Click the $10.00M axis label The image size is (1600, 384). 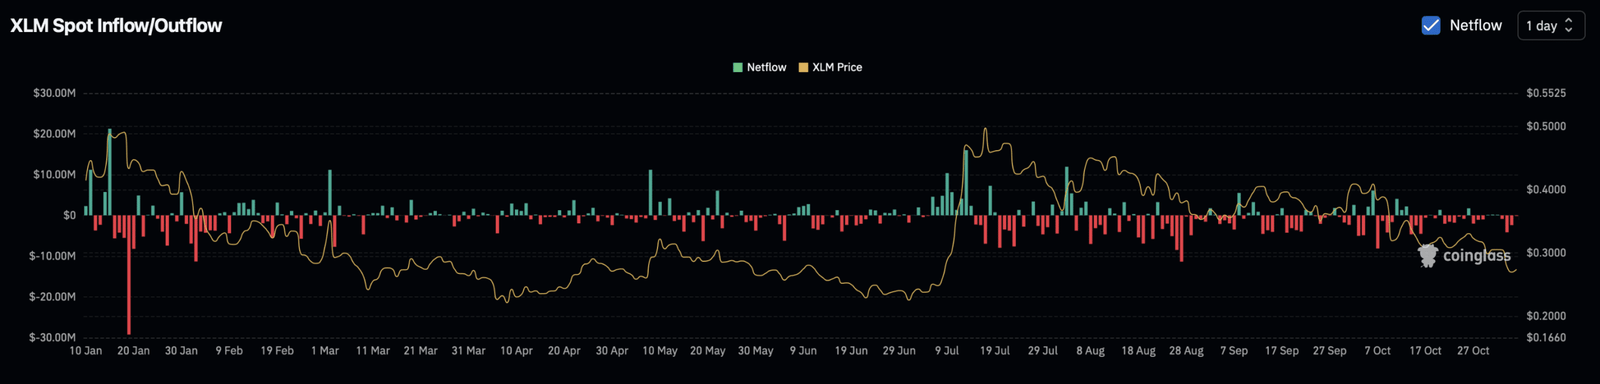[54, 174]
